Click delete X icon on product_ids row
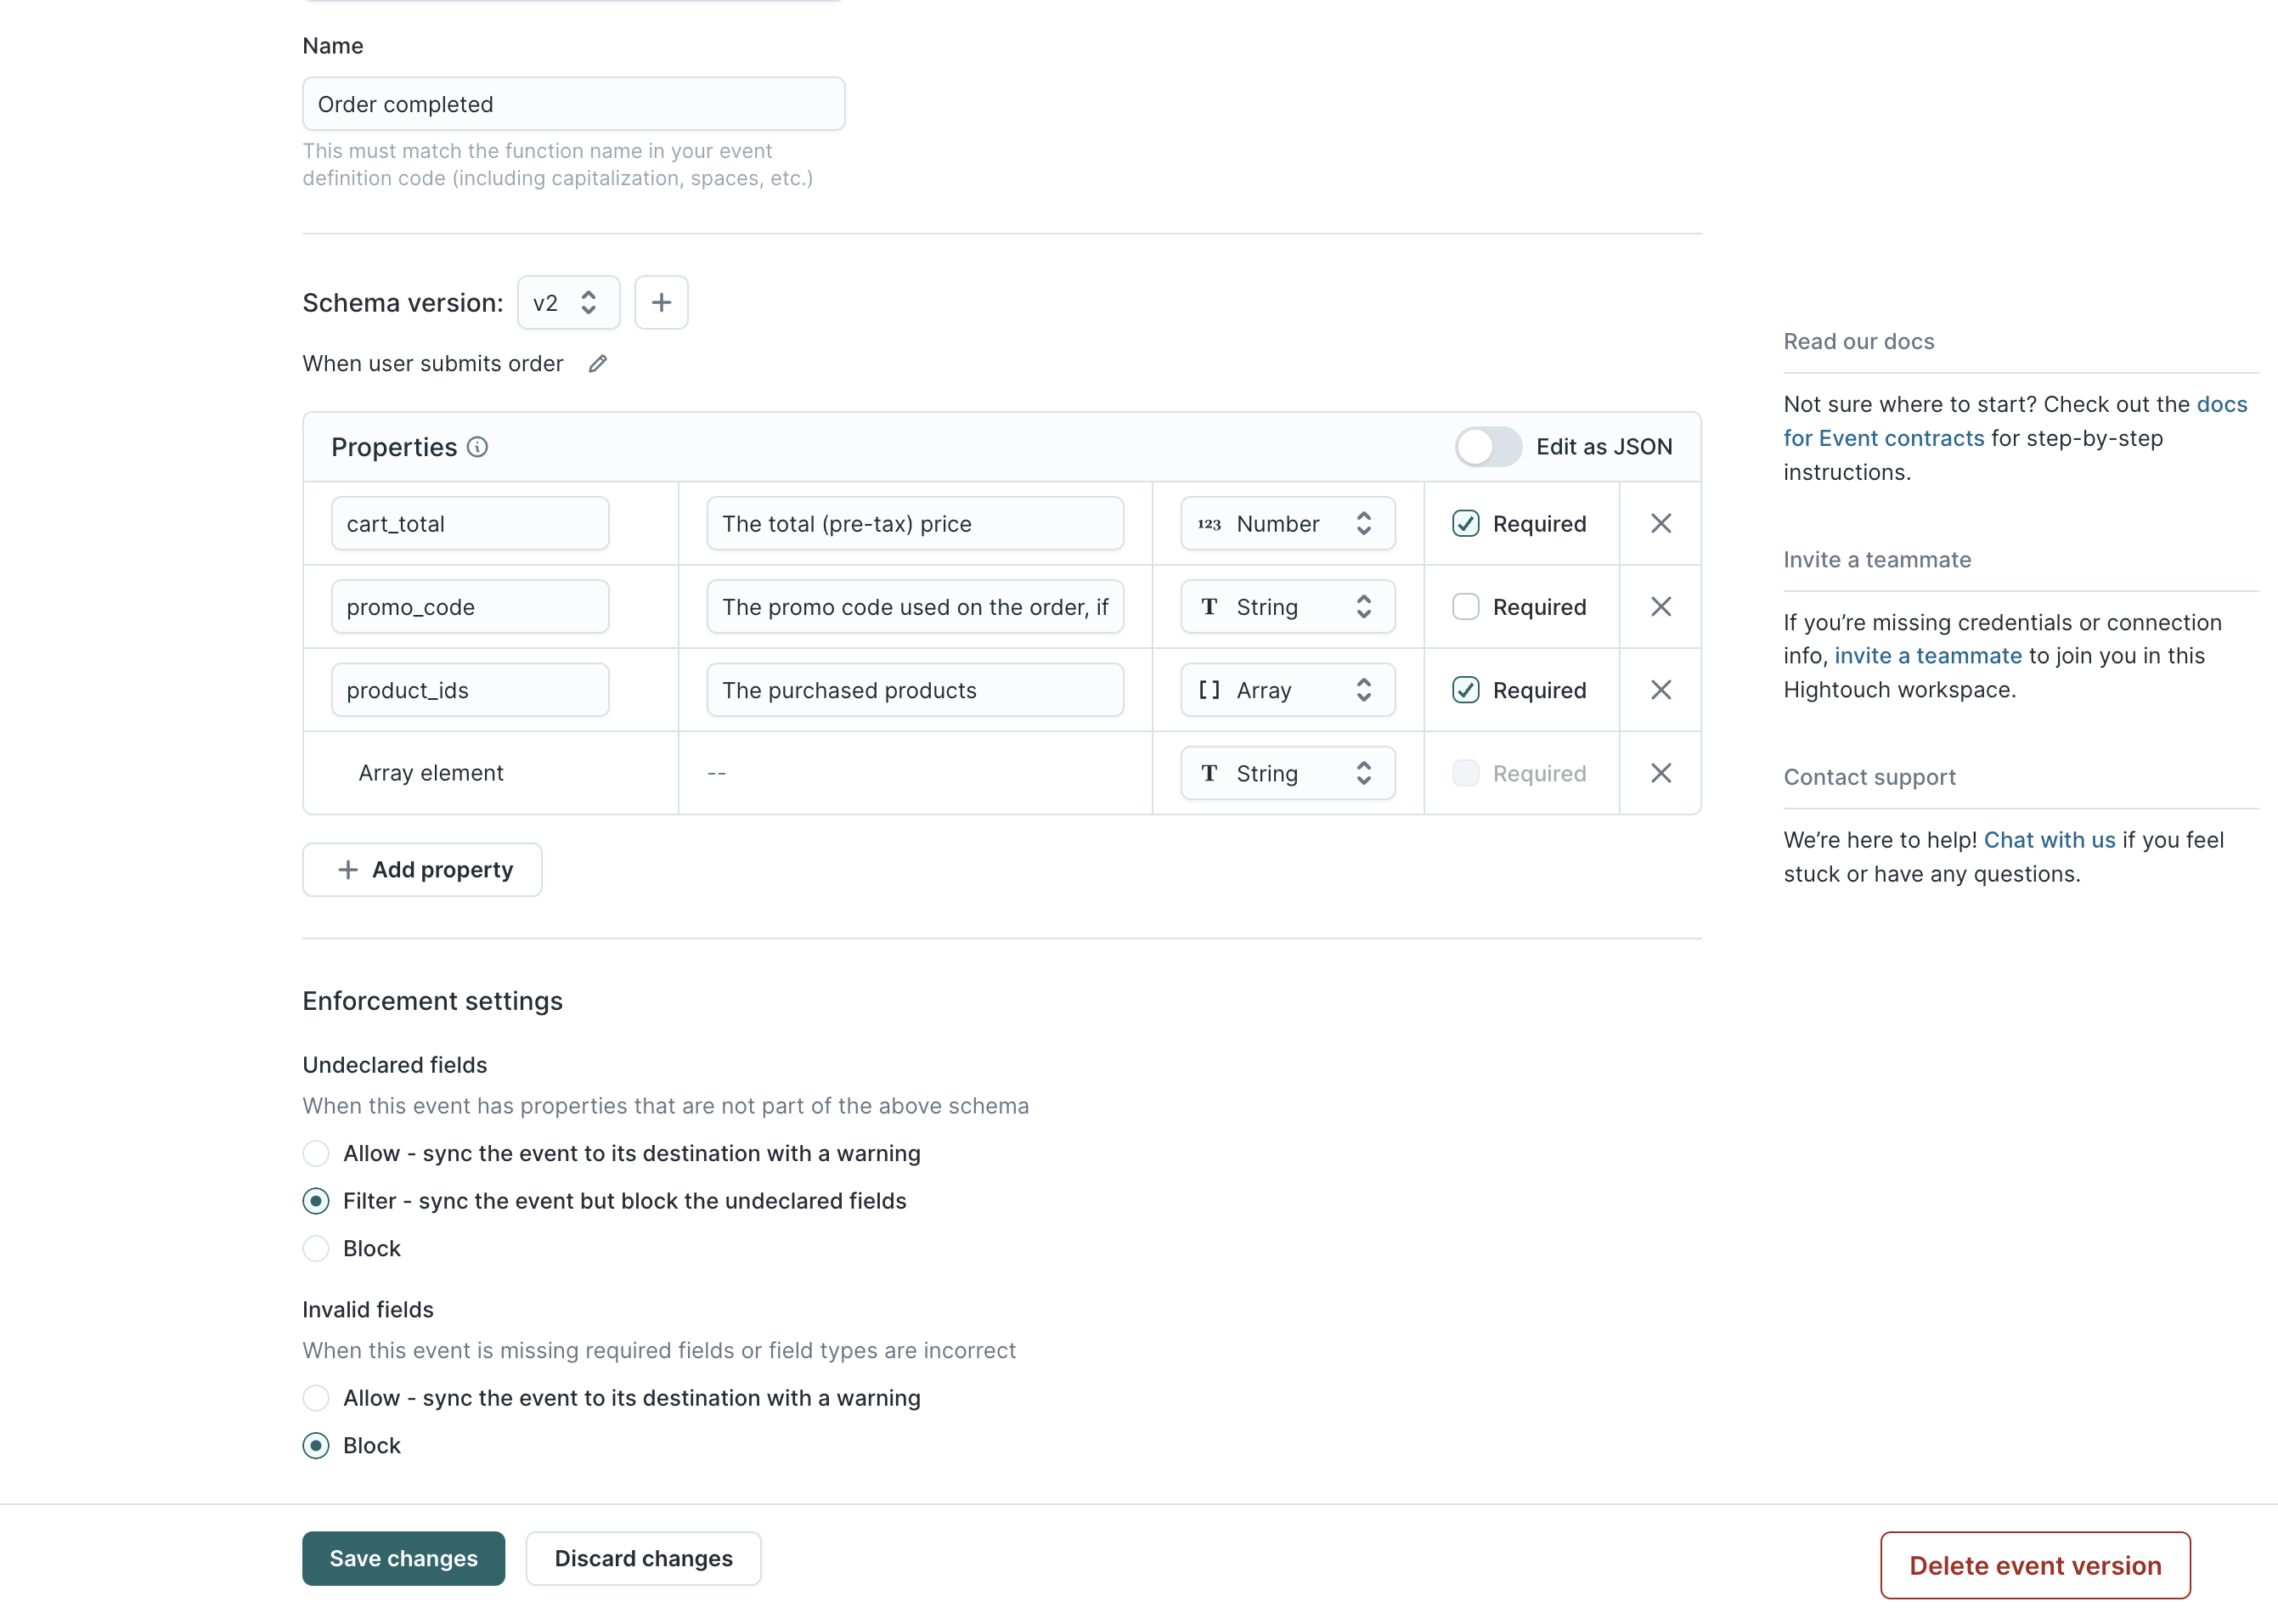2278x1624 pixels. tap(1660, 689)
